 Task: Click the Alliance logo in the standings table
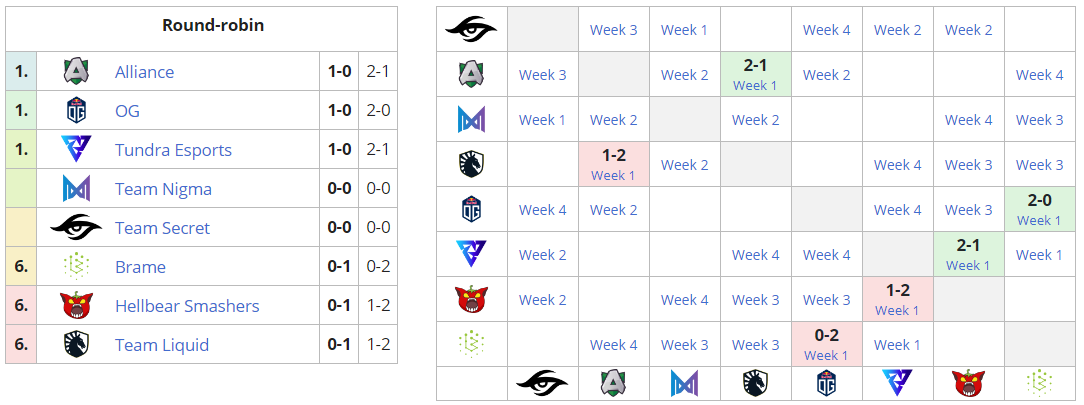(x=77, y=72)
